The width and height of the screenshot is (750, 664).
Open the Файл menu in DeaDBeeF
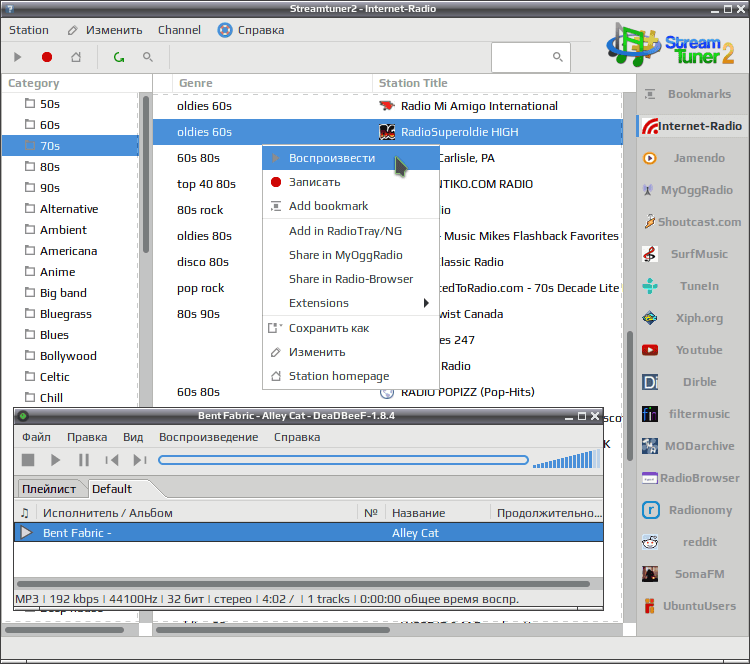(x=36, y=437)
